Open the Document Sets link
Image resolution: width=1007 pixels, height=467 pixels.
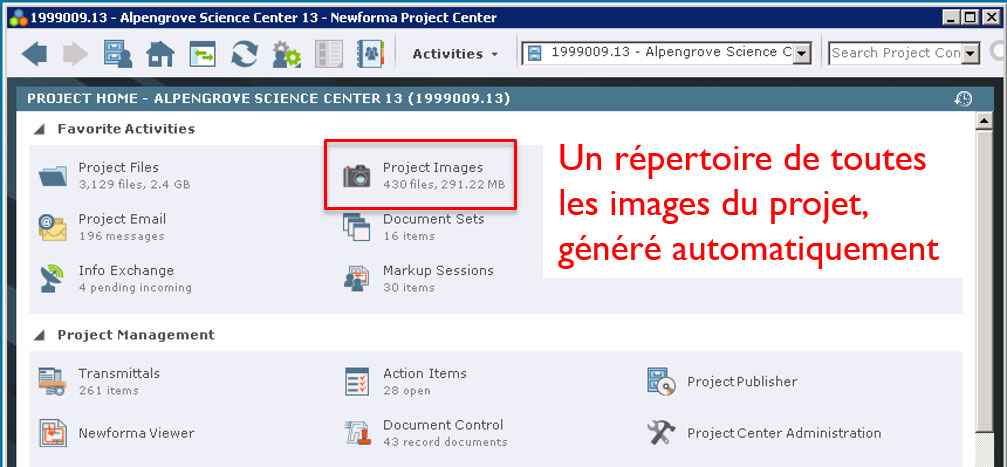pyautogui.click(x=433, y=219)
